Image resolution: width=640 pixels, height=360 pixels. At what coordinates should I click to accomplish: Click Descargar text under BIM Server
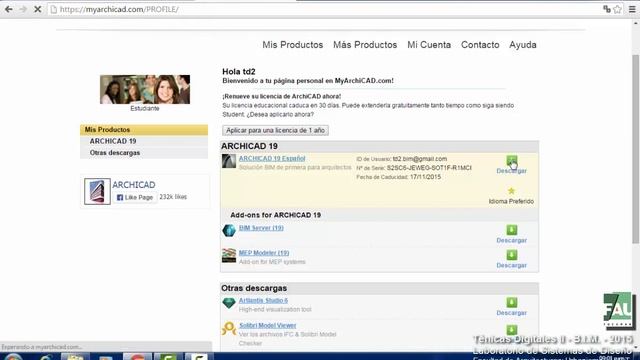pyautogui.click(x=511, y=240)
